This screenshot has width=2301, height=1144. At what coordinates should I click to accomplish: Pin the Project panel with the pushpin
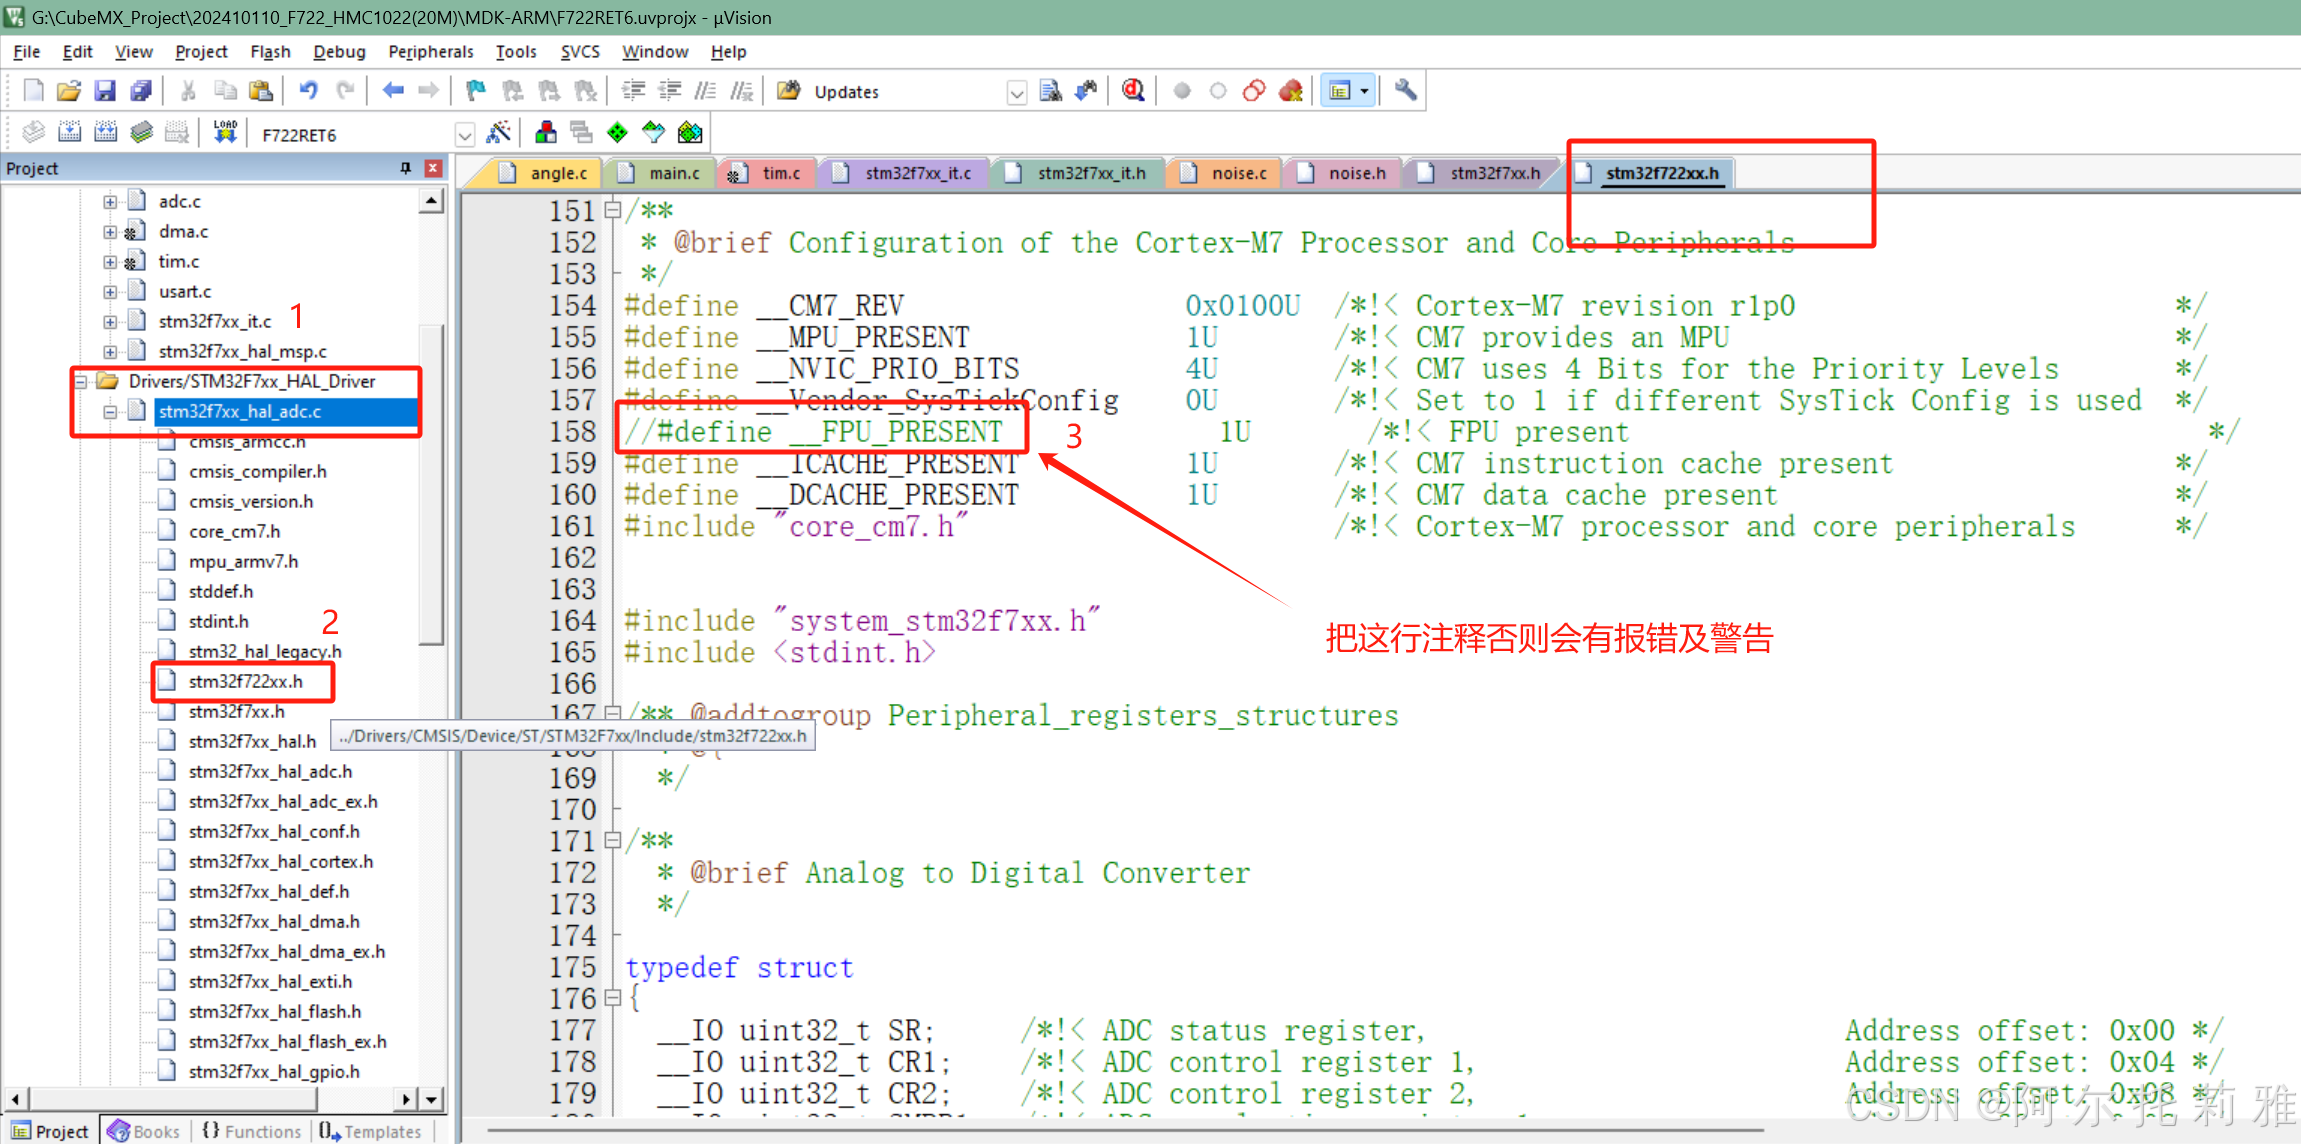coord(406,168)
